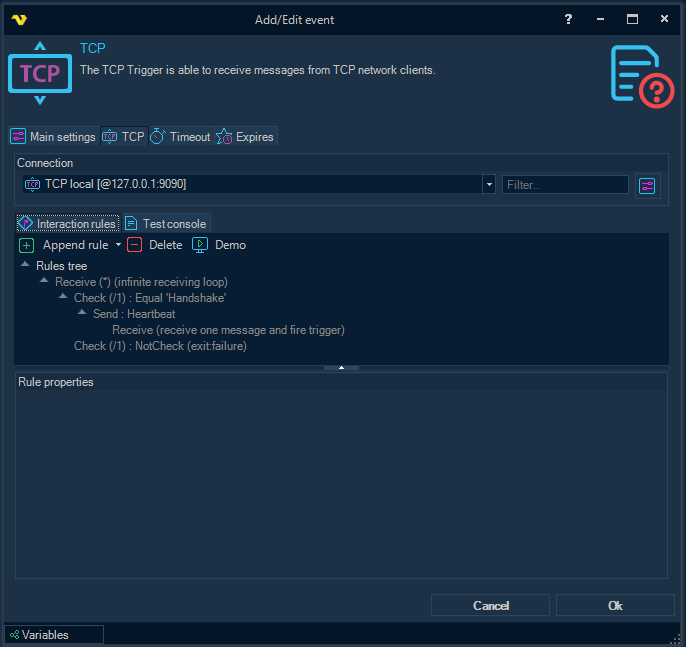This screenshot has width=686, height=647.
Task: Click the panel splitter handle above Rule properties
Action: pyautogui.click(x=341, y=368)
